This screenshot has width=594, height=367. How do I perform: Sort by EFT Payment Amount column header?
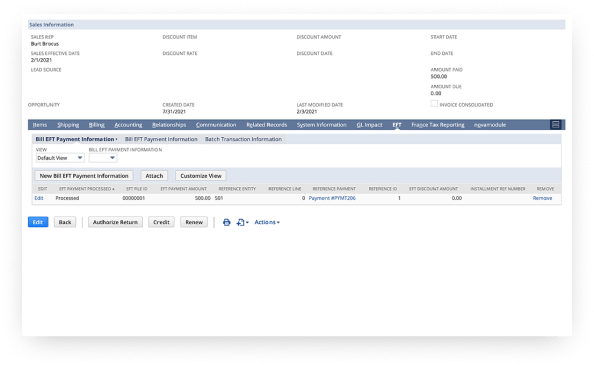[183, 189]
